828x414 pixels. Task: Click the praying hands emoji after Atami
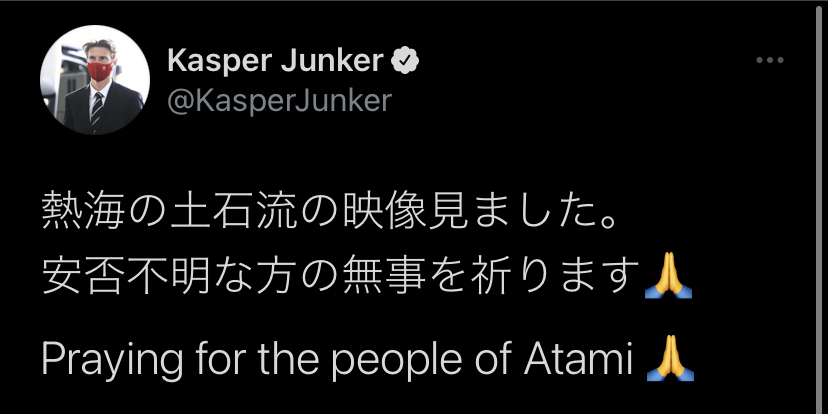point(670,360)
